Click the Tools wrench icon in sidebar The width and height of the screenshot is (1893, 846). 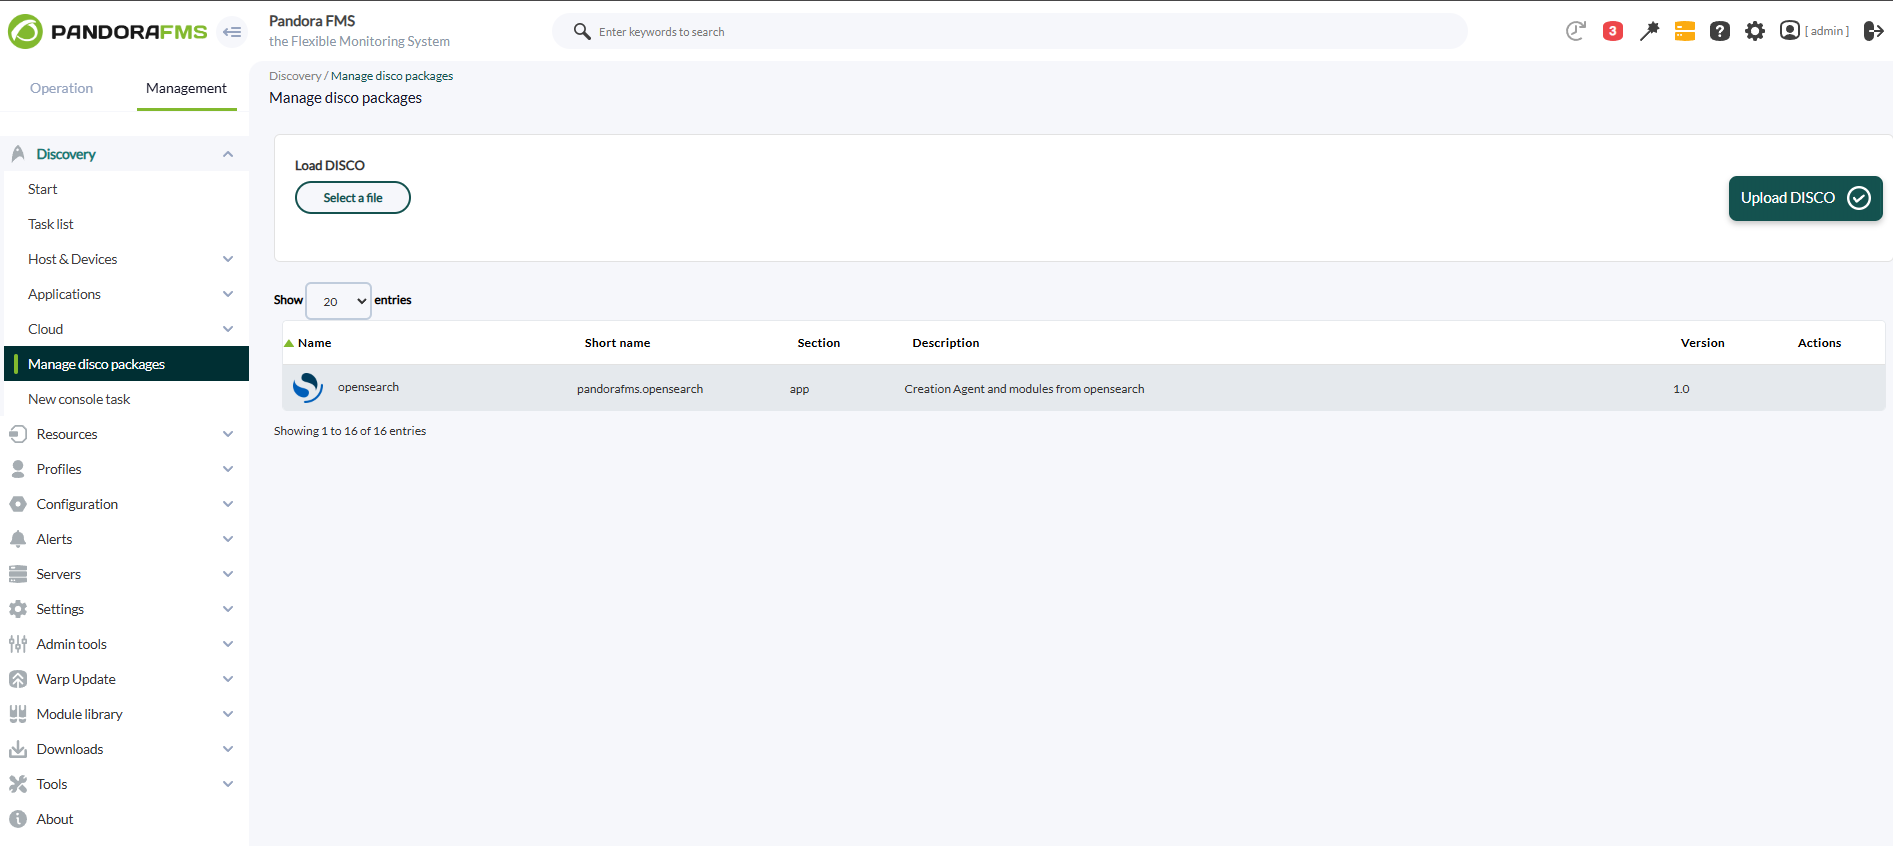18,784
